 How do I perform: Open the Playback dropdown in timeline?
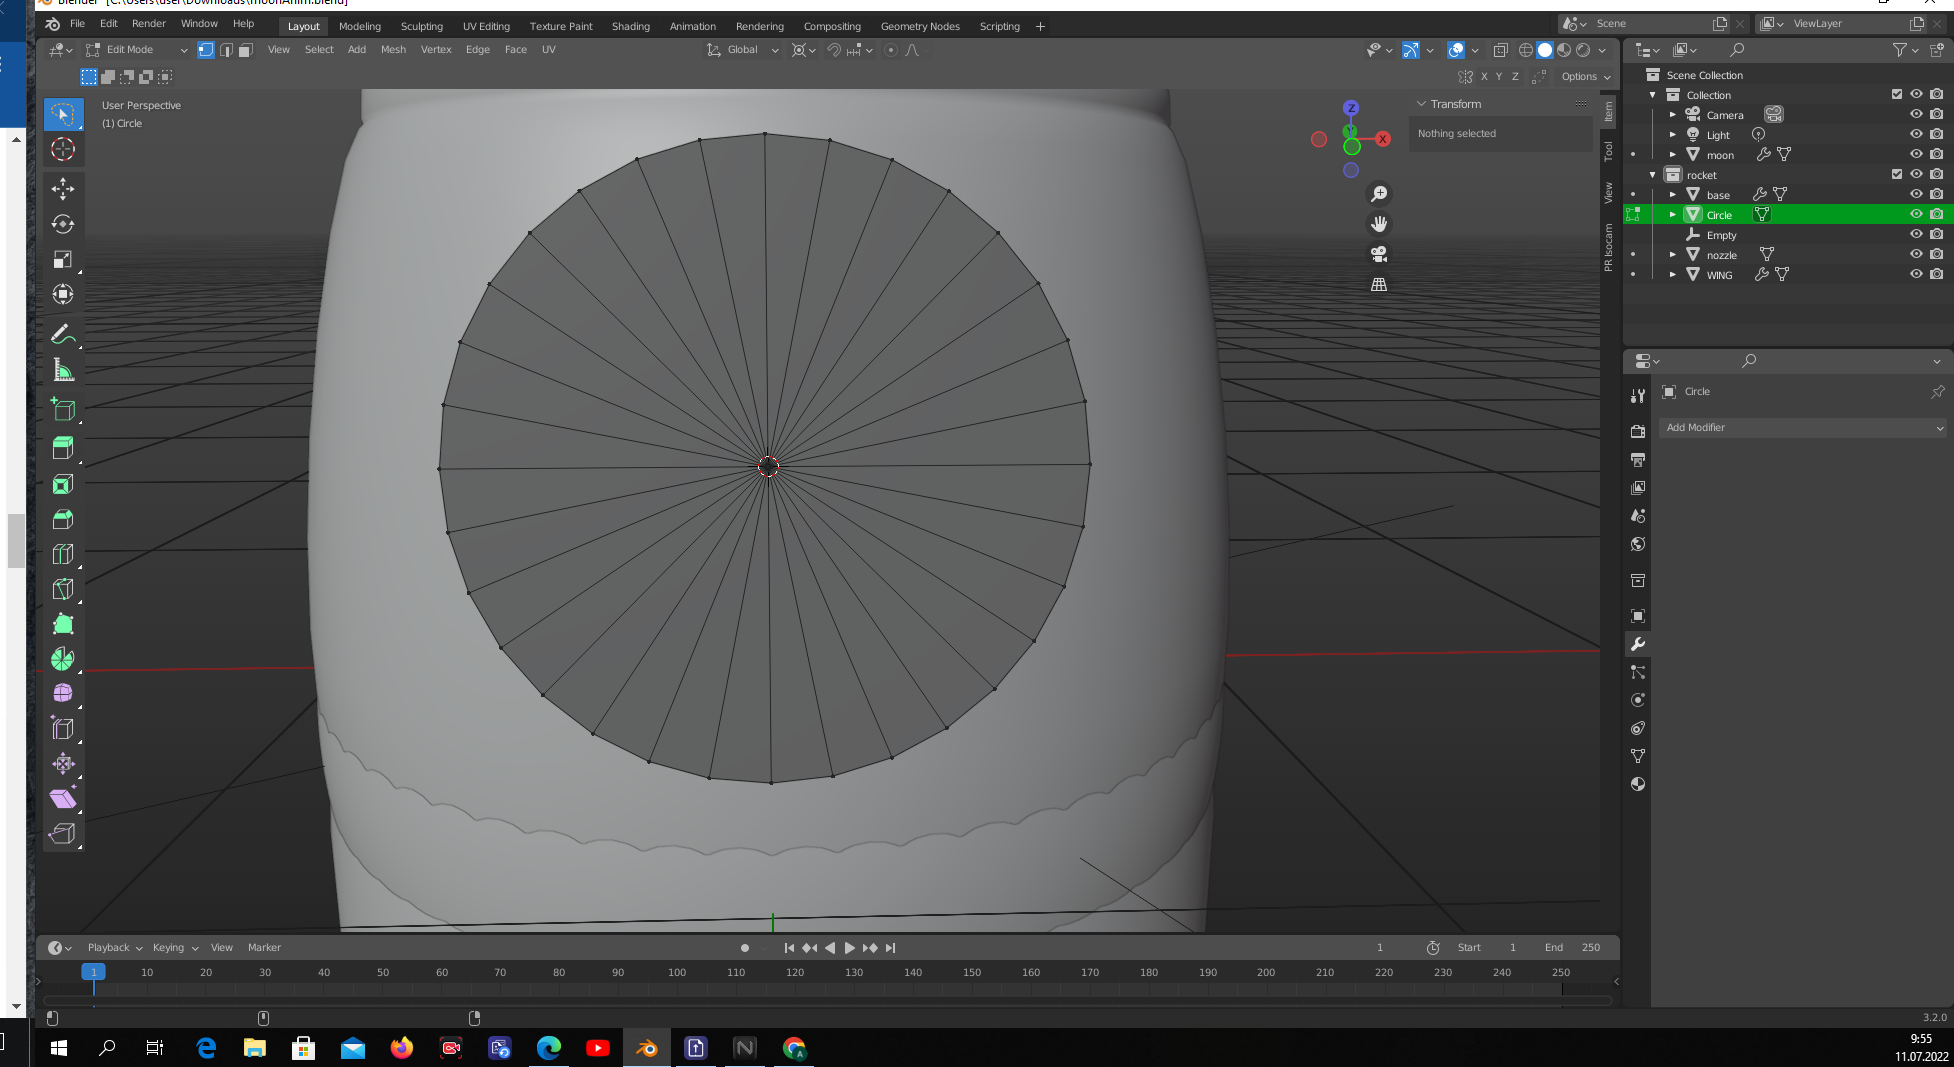114,948
